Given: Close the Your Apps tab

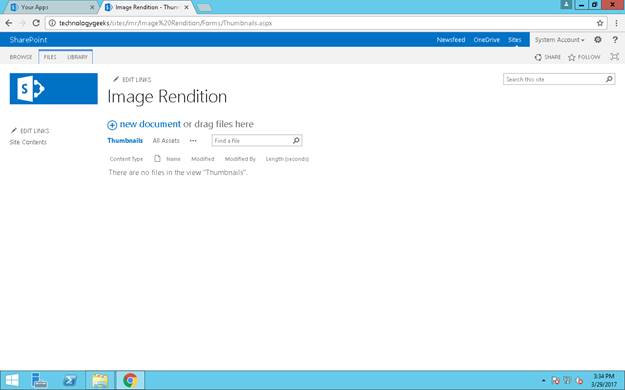Looking at the screenshot, I should pos(92,7).
